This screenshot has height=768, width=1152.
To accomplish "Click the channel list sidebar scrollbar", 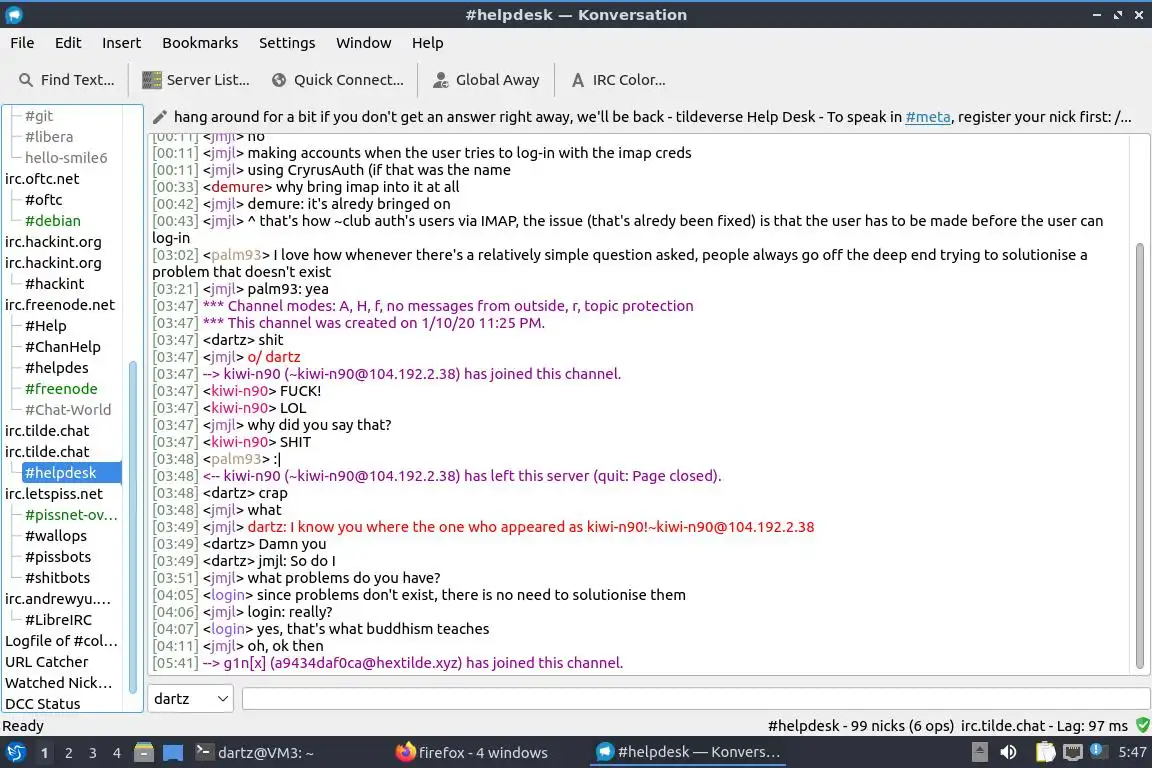I will (133, 526).
